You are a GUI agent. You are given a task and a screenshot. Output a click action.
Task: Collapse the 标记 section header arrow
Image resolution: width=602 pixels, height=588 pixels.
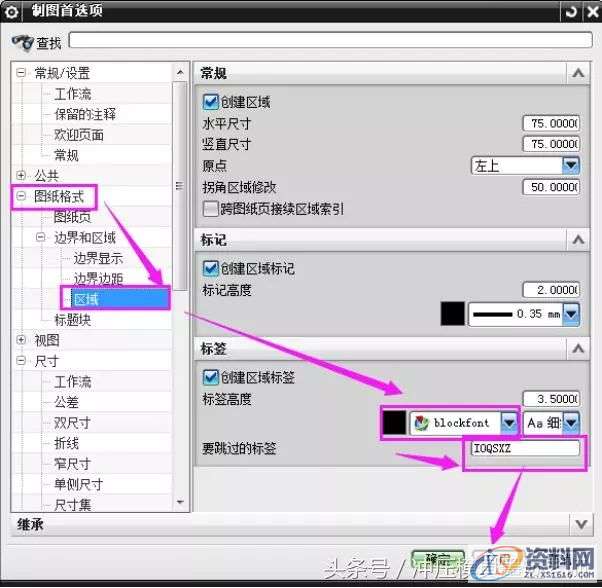click(x=578, y=240)
